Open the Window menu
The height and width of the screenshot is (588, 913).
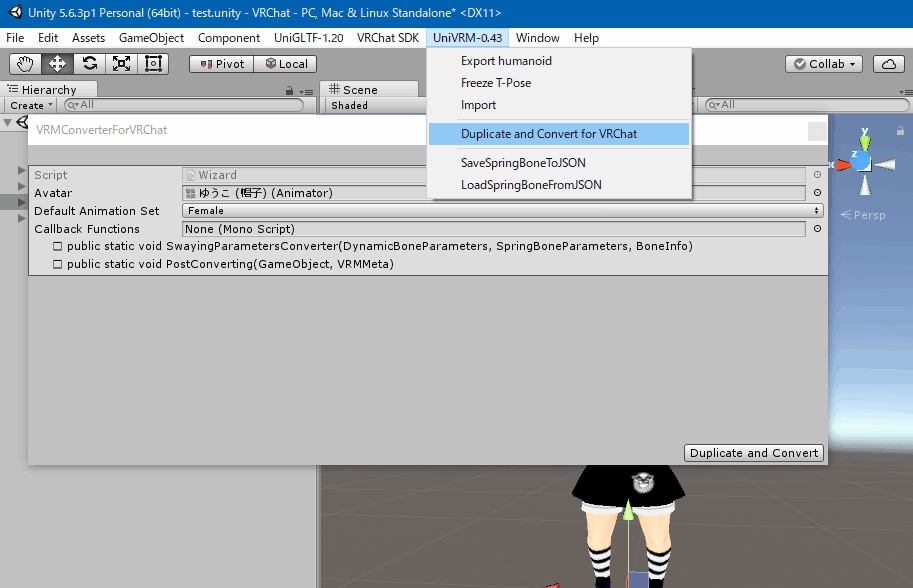coord(537,38)
